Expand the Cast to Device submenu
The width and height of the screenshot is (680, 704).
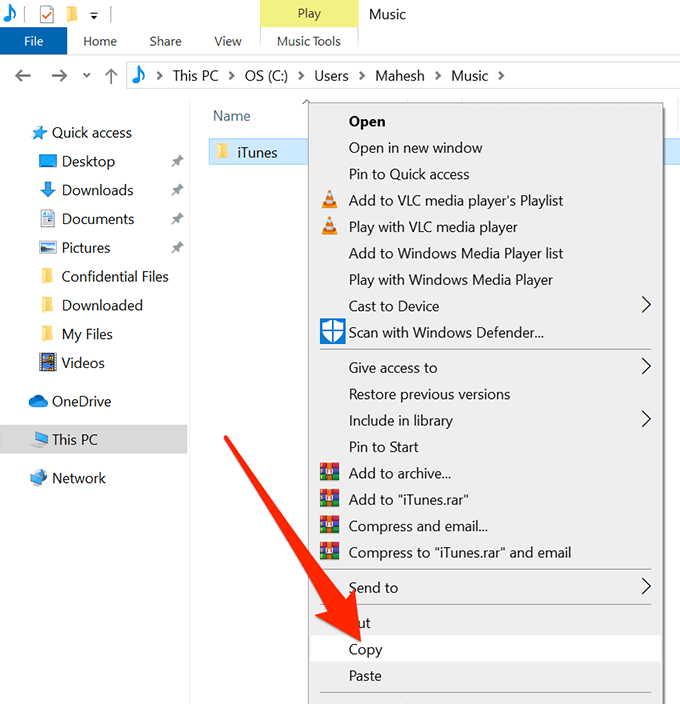pos(486,306)
